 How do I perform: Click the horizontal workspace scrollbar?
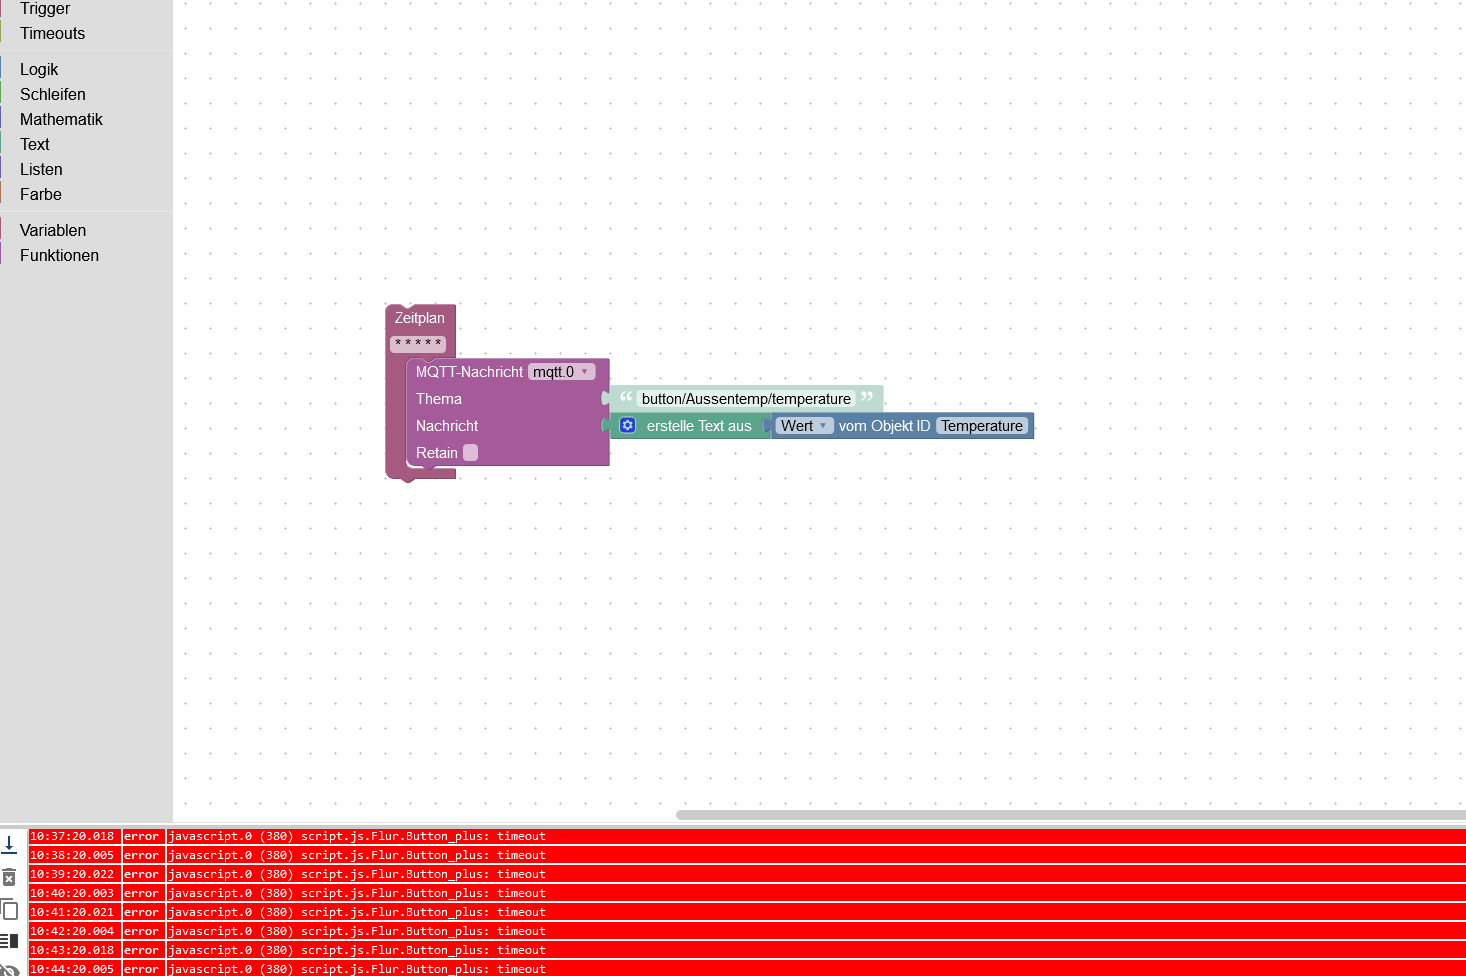coord(1071,814)
